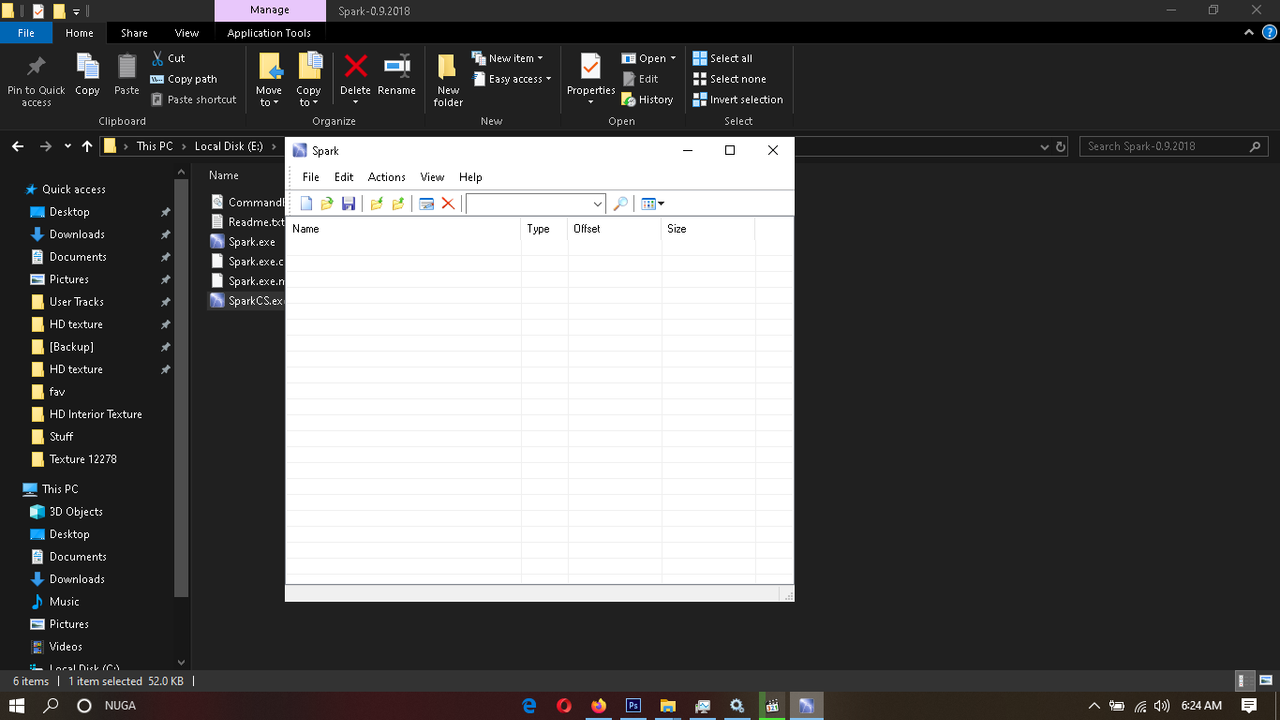Switch to large icons view in status bar

pos(1265,681)
